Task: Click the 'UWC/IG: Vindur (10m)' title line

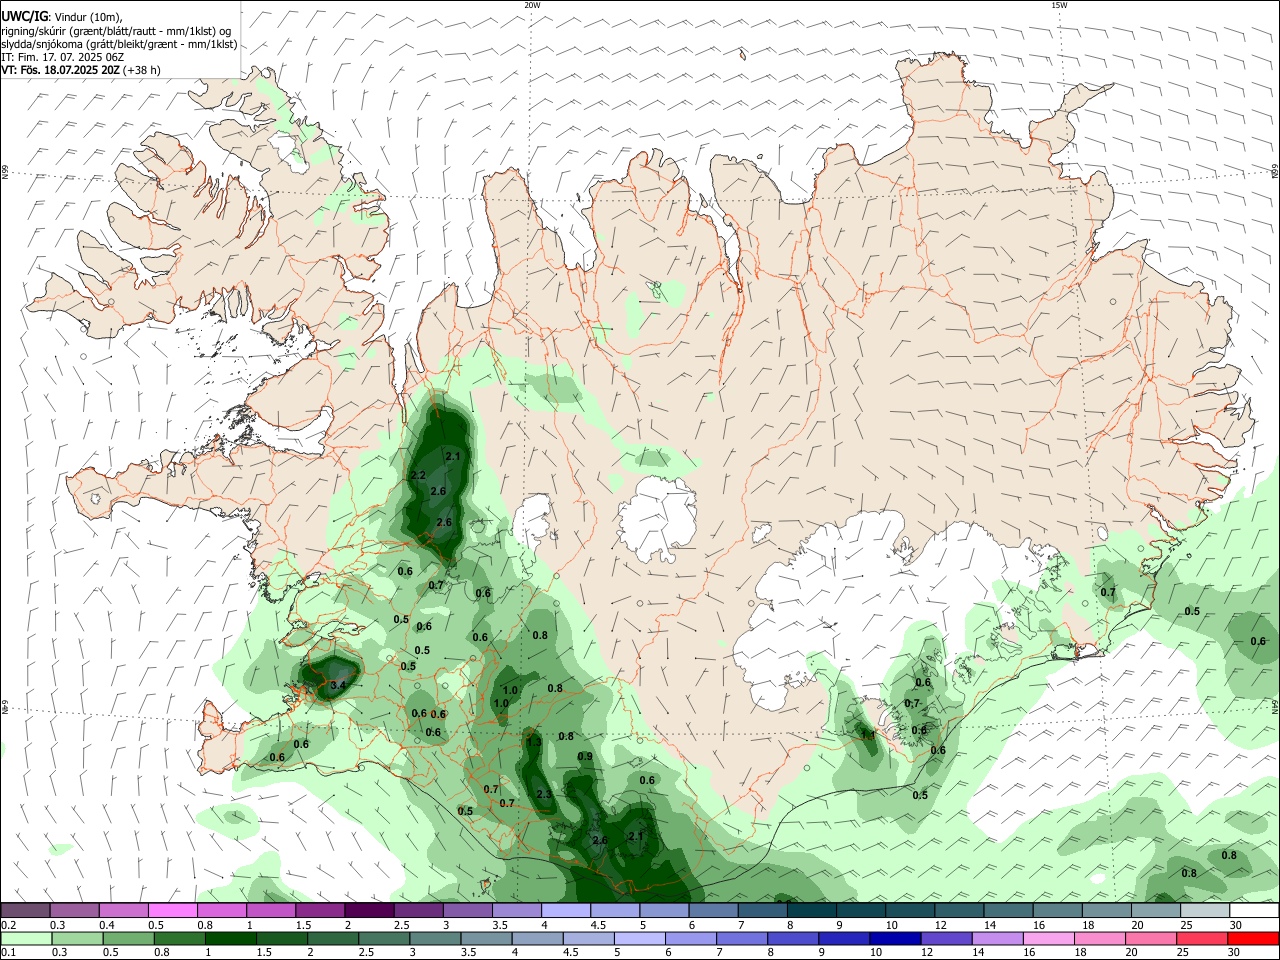Action: tap(62, 17)
